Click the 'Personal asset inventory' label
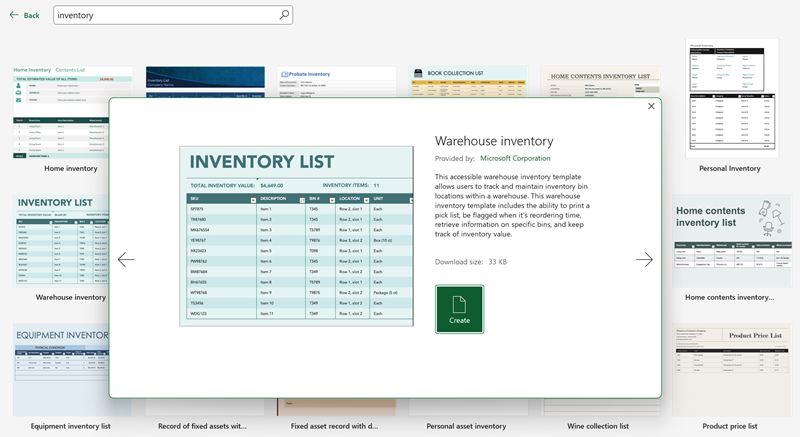The height and width of the screenshot is (437, 800). [x=466, y=426]
